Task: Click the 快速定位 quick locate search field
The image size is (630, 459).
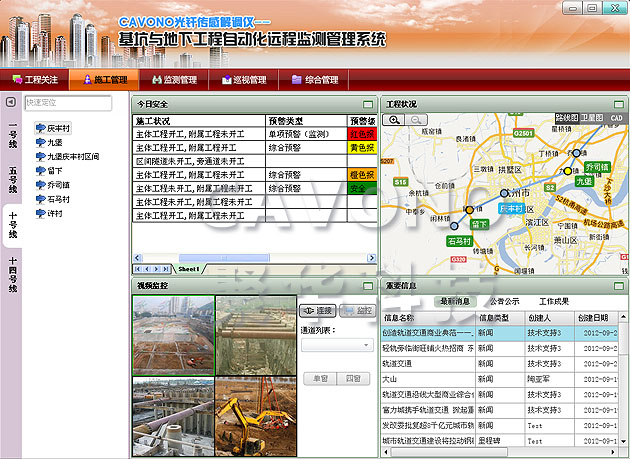Action: 67,102
